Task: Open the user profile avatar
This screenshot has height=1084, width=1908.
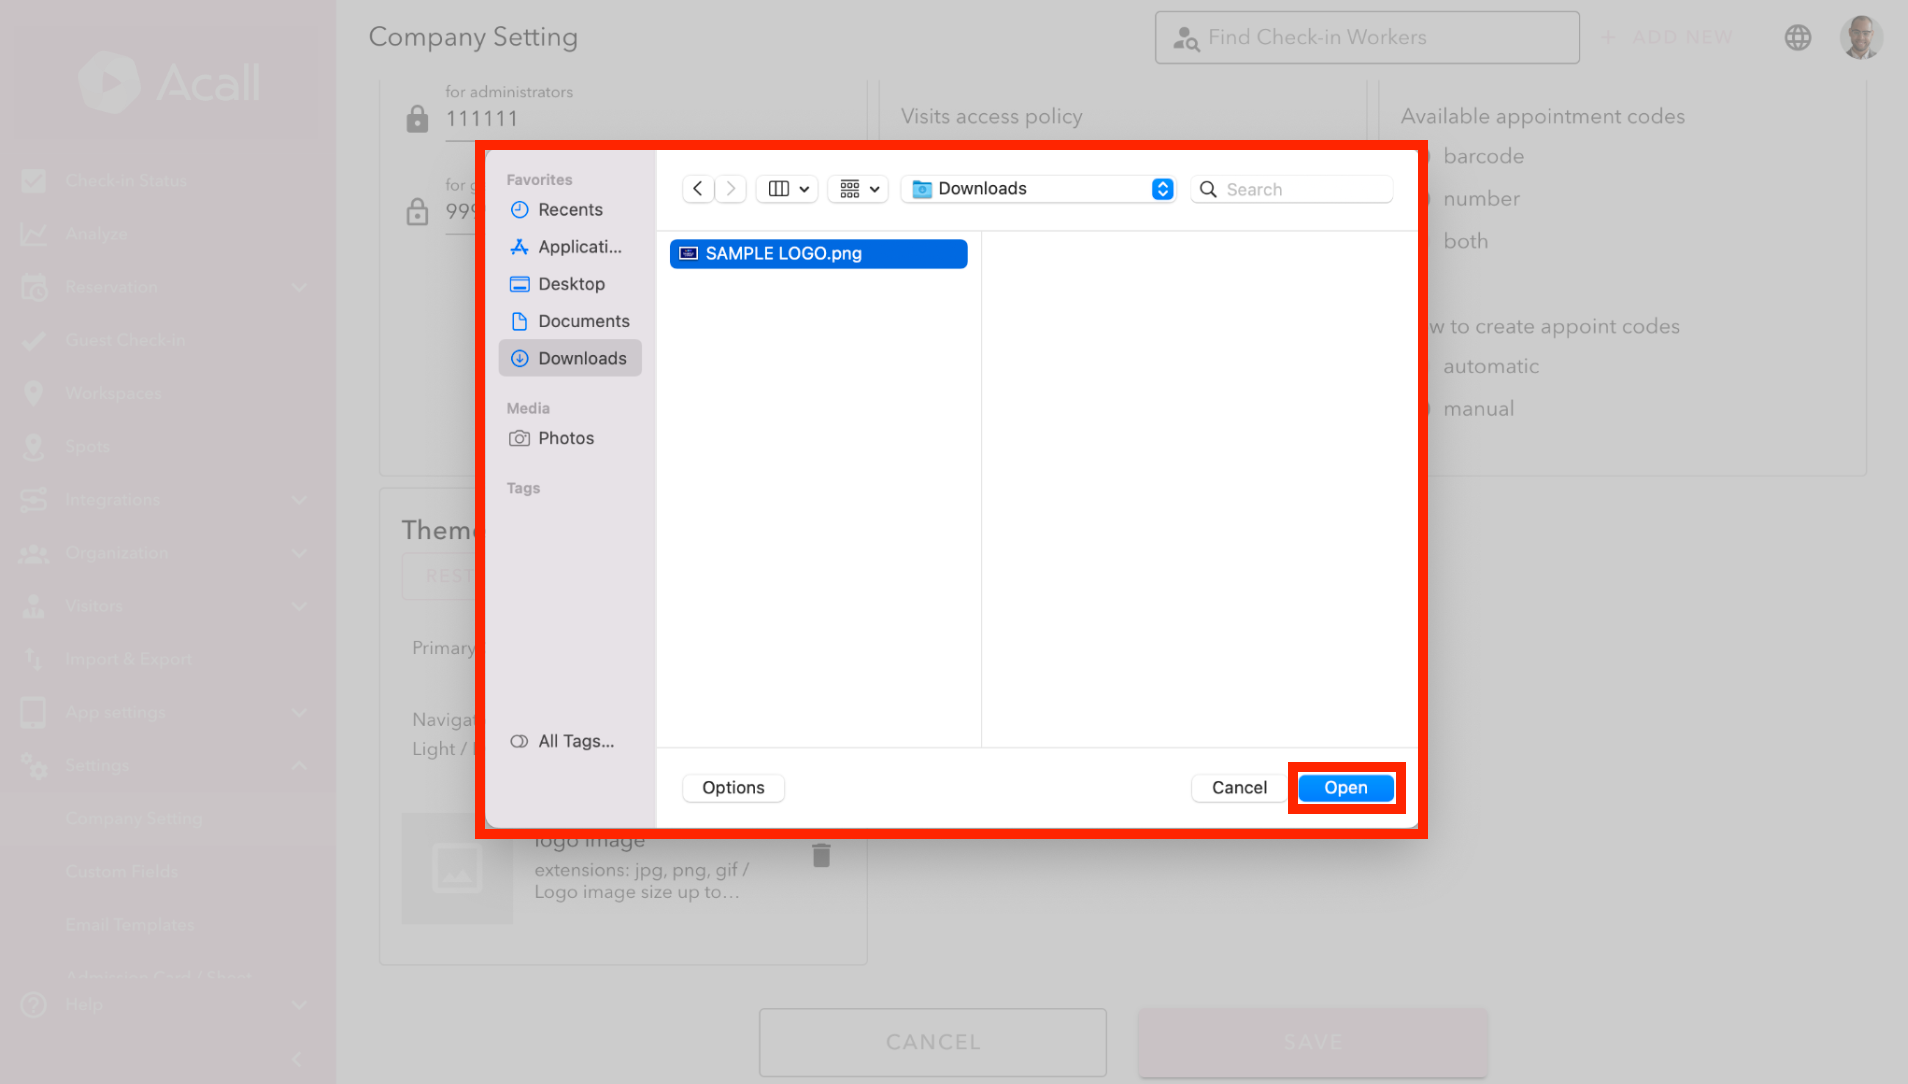Action: [x=1860, y=38]
